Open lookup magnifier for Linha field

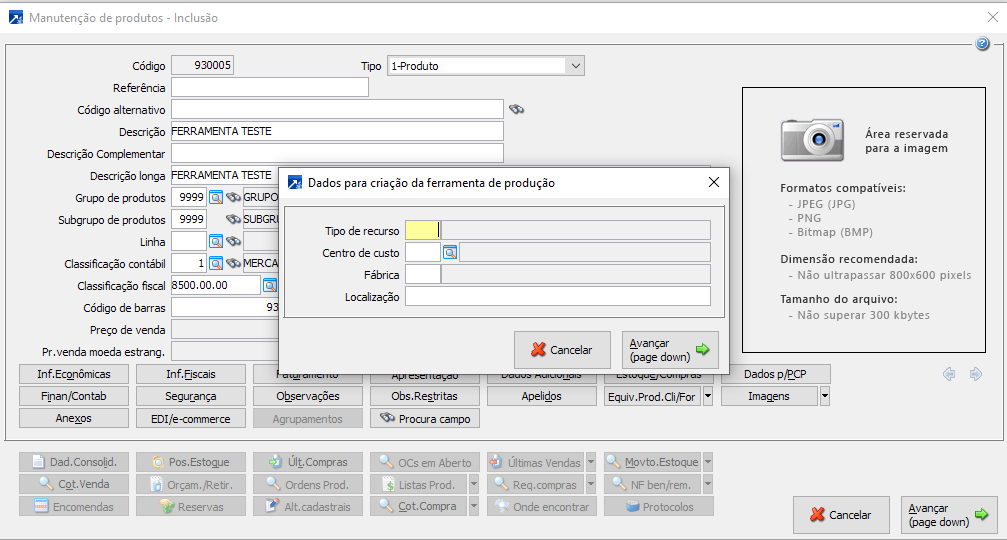click(216, 241)
